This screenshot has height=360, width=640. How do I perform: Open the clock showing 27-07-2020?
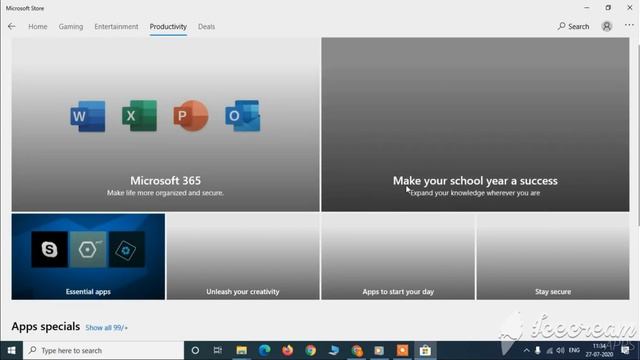pos(599,351)
